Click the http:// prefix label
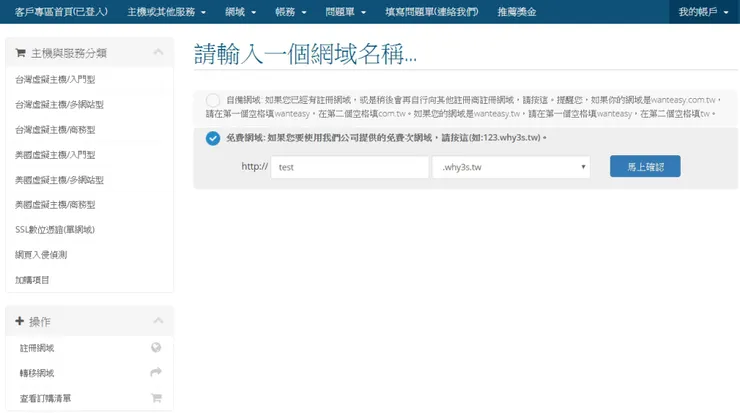 click(254, 166)
